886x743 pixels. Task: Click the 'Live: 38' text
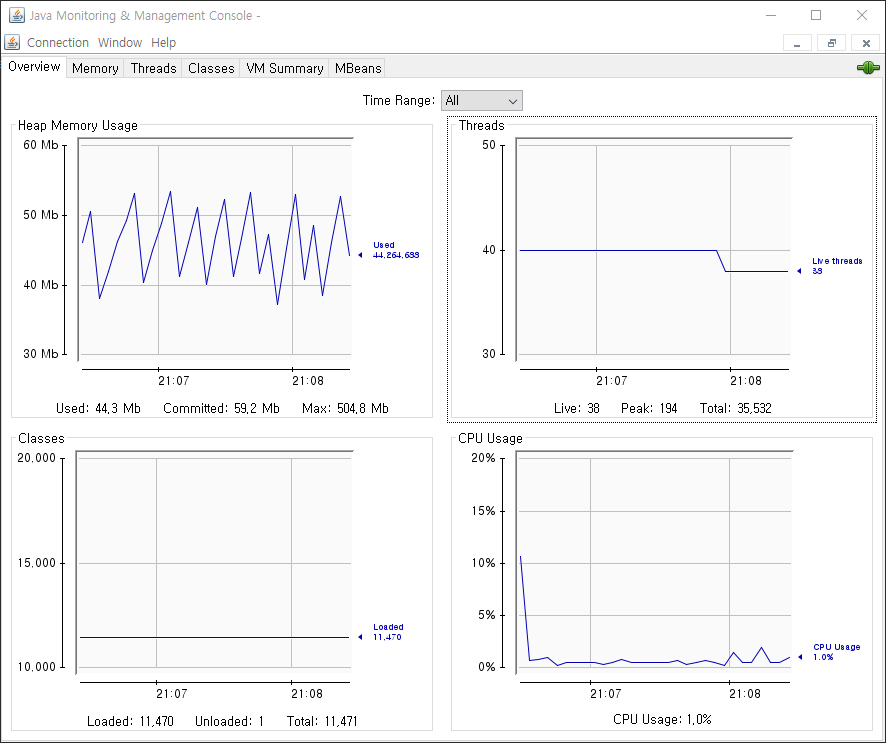click(x=576, y=409)
